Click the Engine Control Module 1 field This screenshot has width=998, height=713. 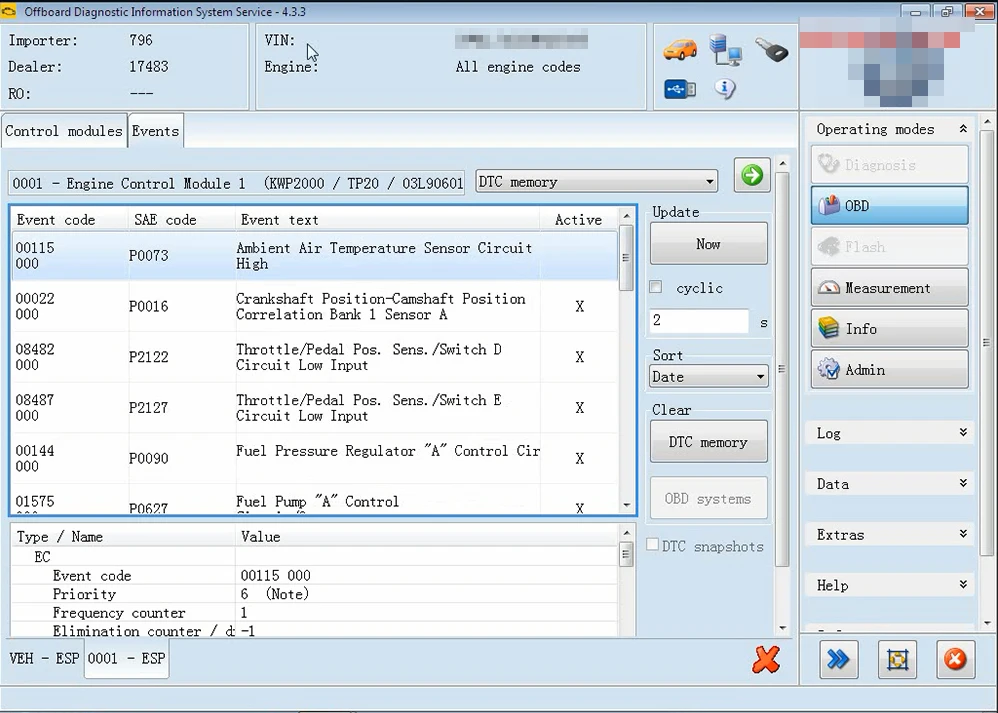236,183
